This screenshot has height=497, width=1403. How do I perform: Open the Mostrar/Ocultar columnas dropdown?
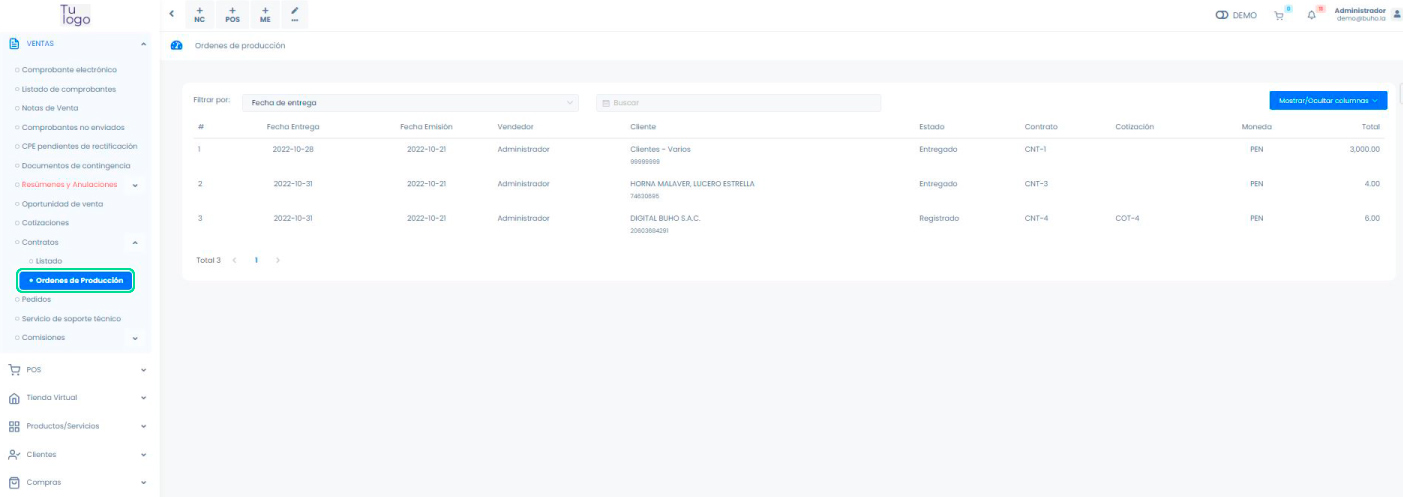1327,100
